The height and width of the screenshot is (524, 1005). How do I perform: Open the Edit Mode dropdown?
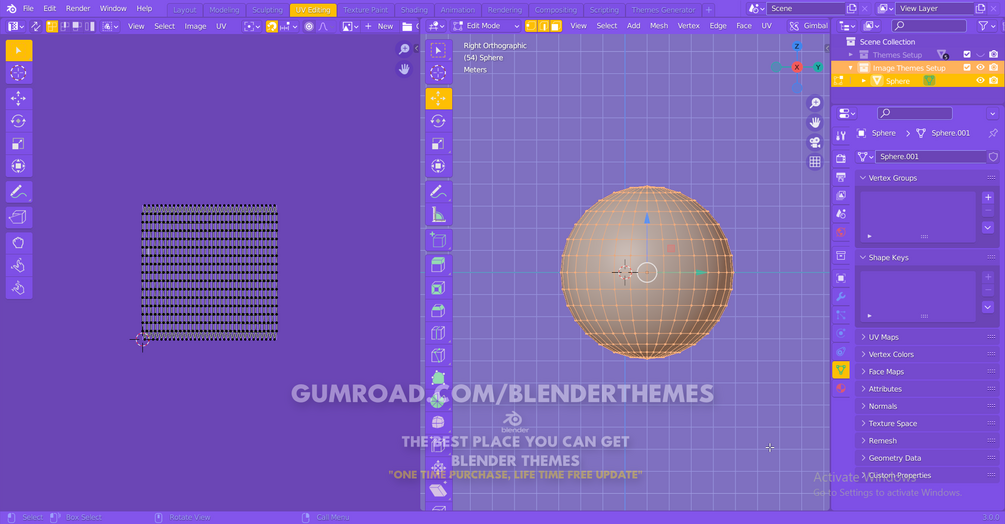tap(486, 26)
